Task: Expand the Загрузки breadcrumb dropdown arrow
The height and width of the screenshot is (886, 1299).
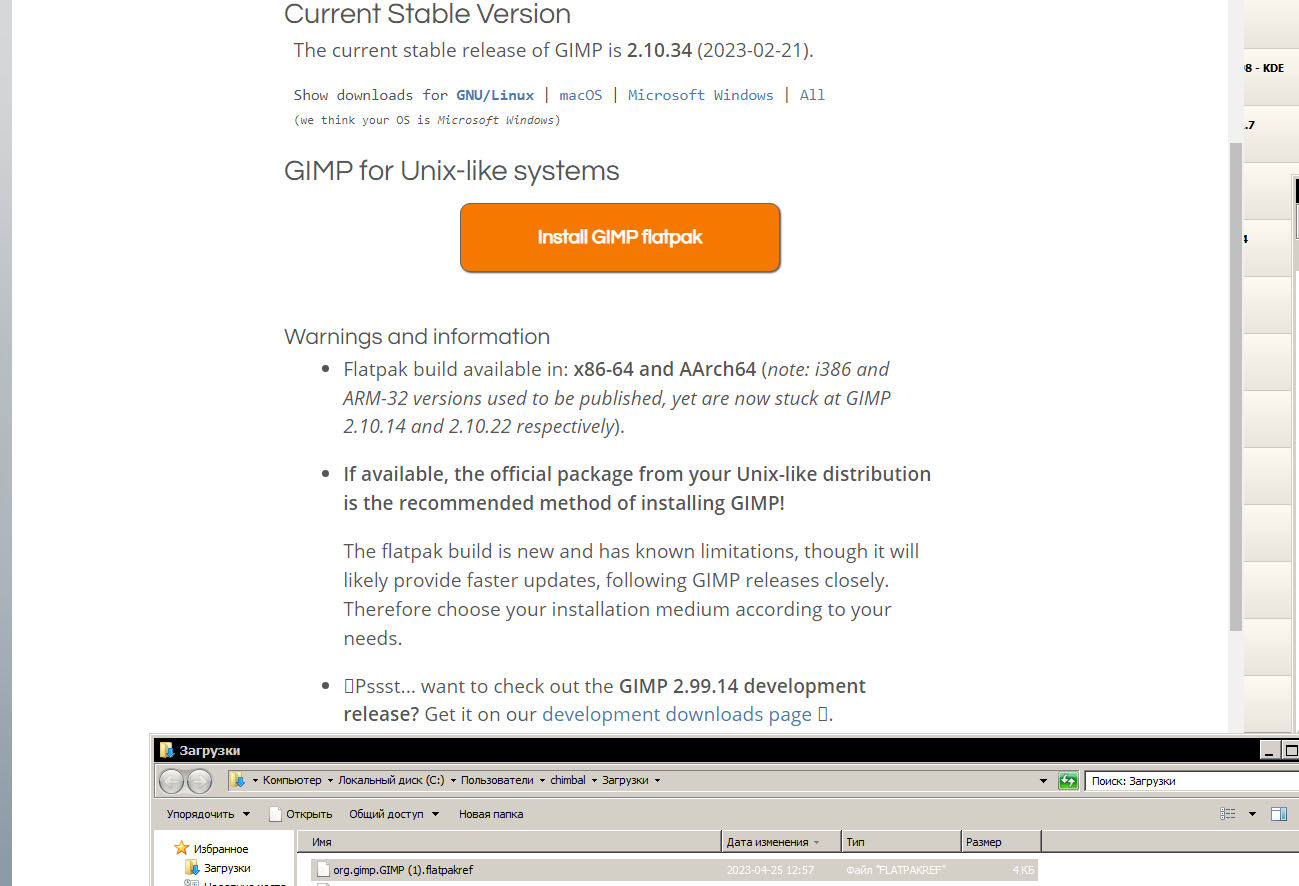Action: pyautogui.click(x=657, y=780)
